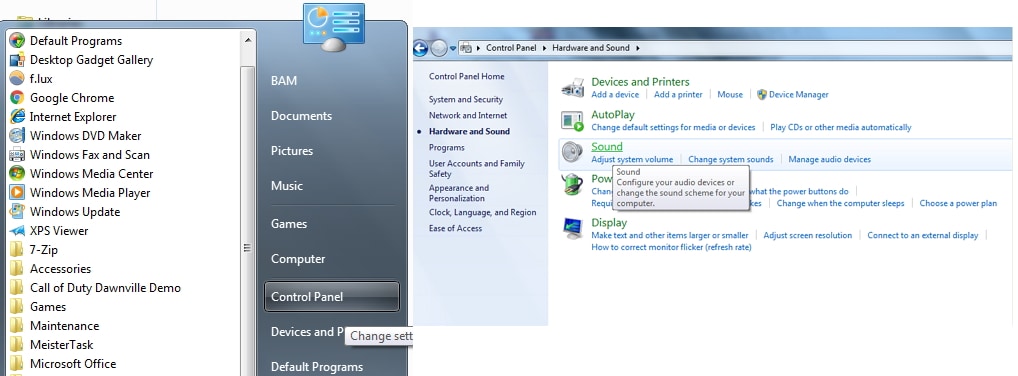Click Choose a power plan link
Image resolution: width=1018 pixels, height=376 pixels.
tap(958, 203)
